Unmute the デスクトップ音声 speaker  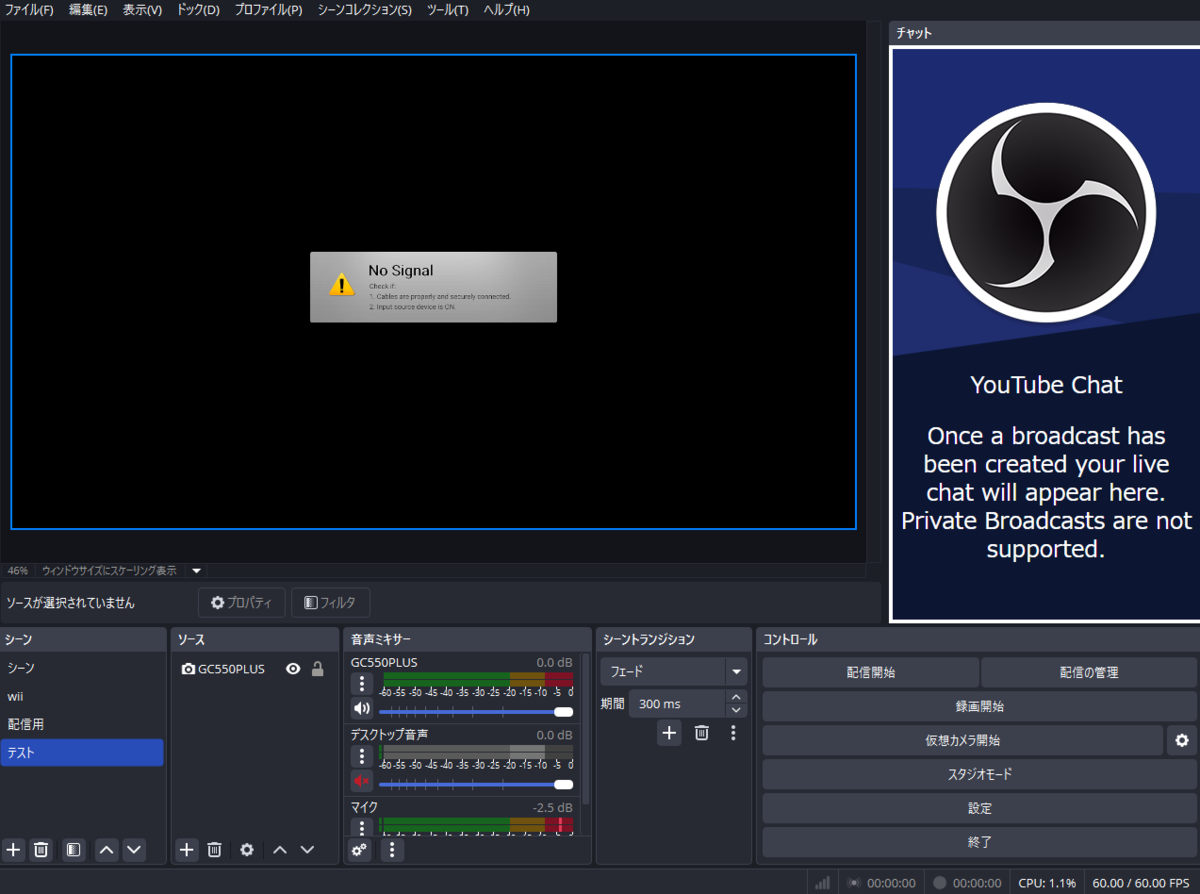[x=362, y=781]
